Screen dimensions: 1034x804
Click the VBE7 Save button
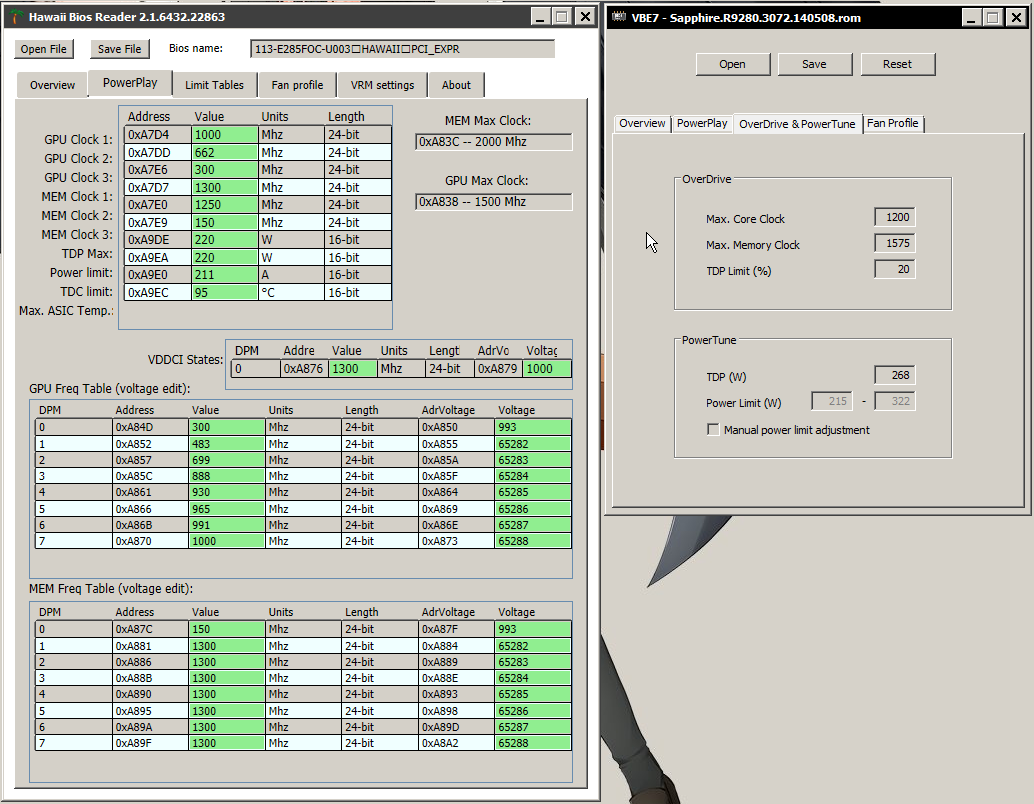(814, 64)
